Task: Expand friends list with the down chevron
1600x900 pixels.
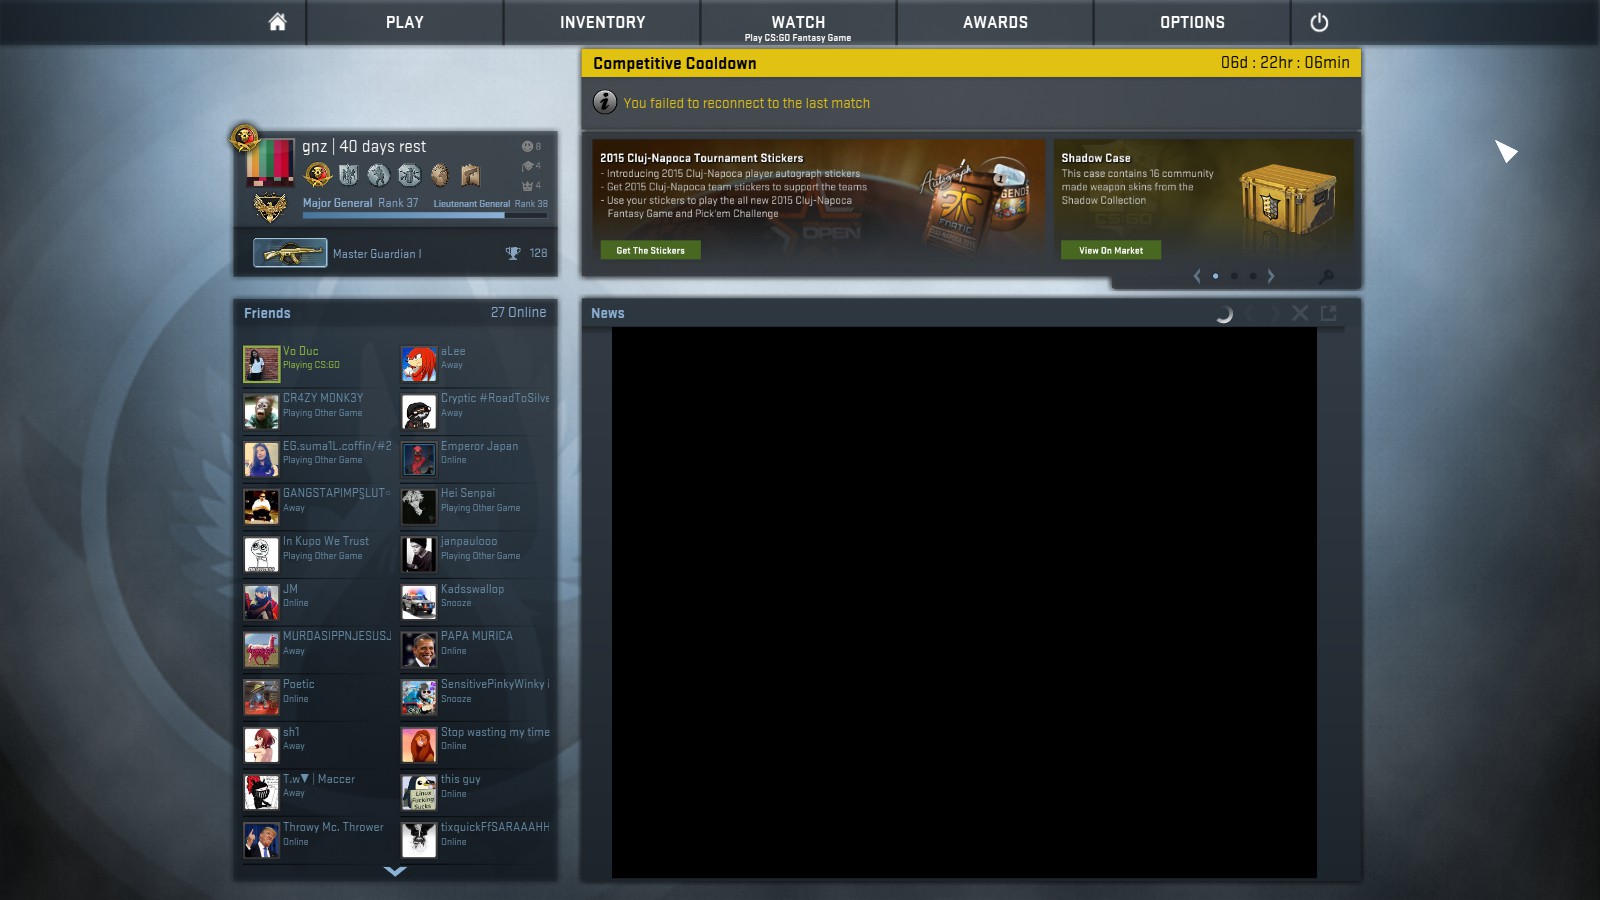Action: pos(395,871)
